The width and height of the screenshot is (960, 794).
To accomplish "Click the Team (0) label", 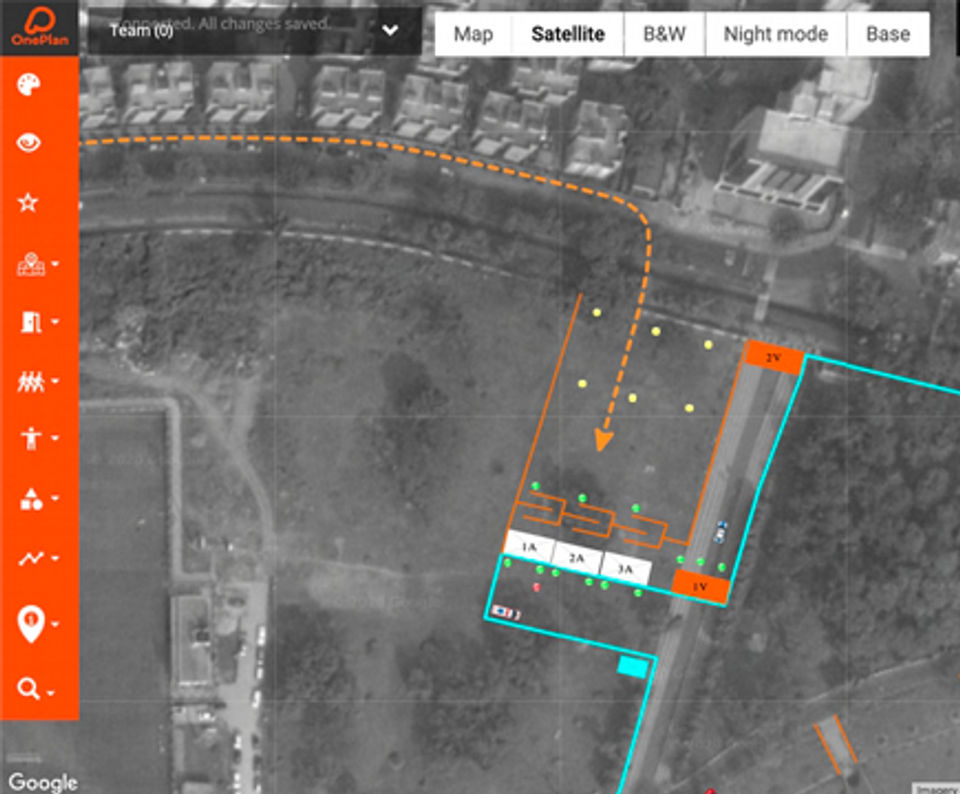I will (x=141, y=30).
